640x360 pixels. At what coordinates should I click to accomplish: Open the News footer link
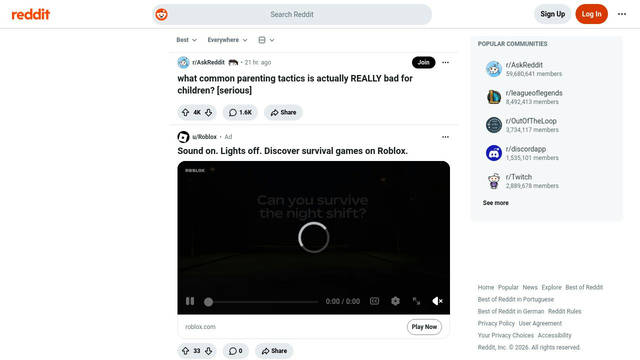point(530,287)
